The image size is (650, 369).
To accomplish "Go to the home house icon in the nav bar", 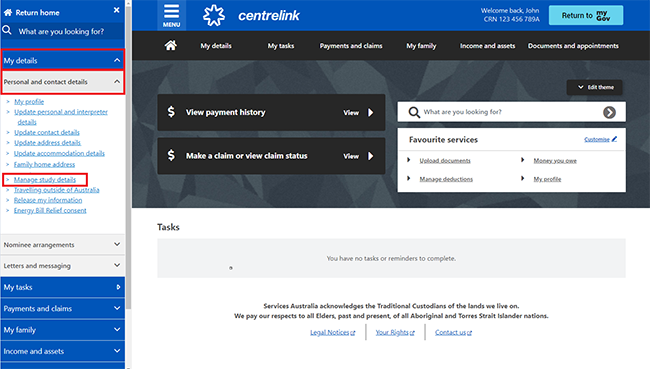I will [x=170, y=45].
